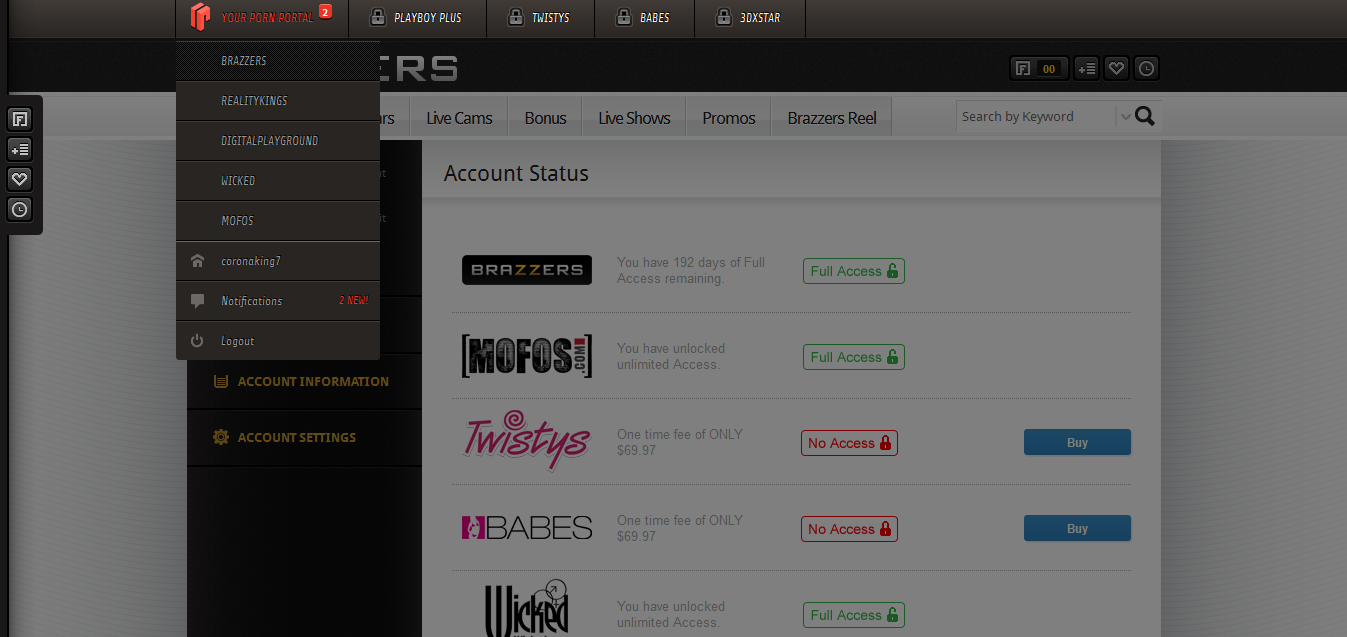Go to the Bonus nav tab
Viewport: 1347px width, 637px height.
point(545,117)
